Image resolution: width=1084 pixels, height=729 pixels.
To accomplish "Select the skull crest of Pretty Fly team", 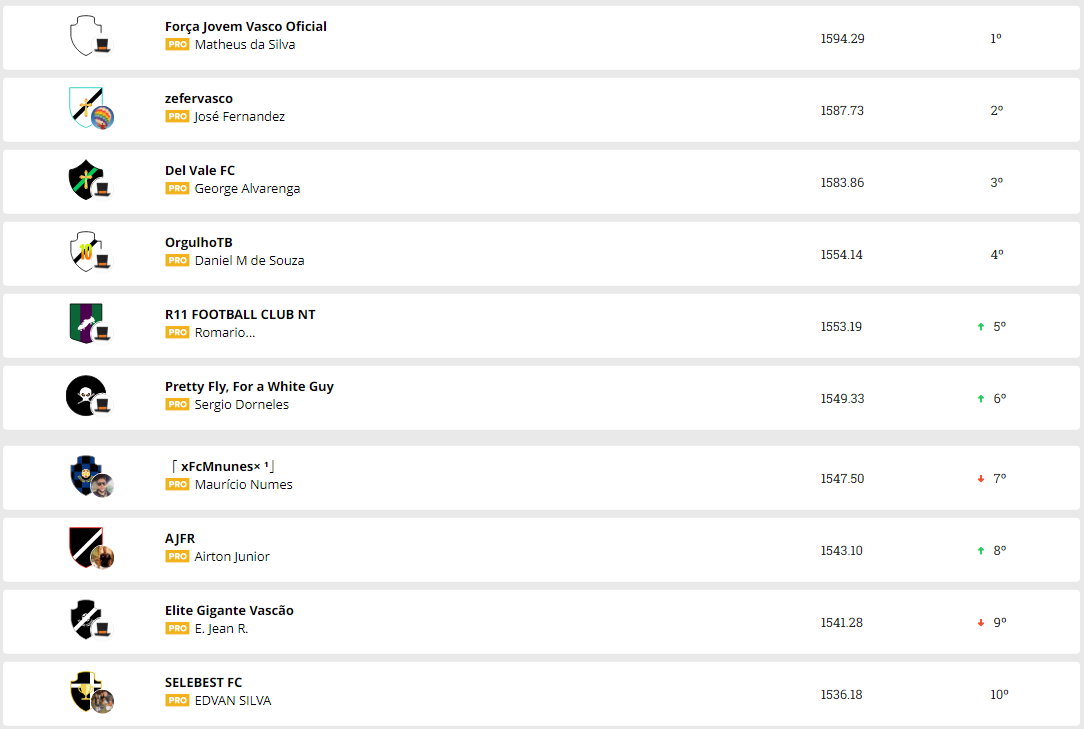I will [83, 395].
